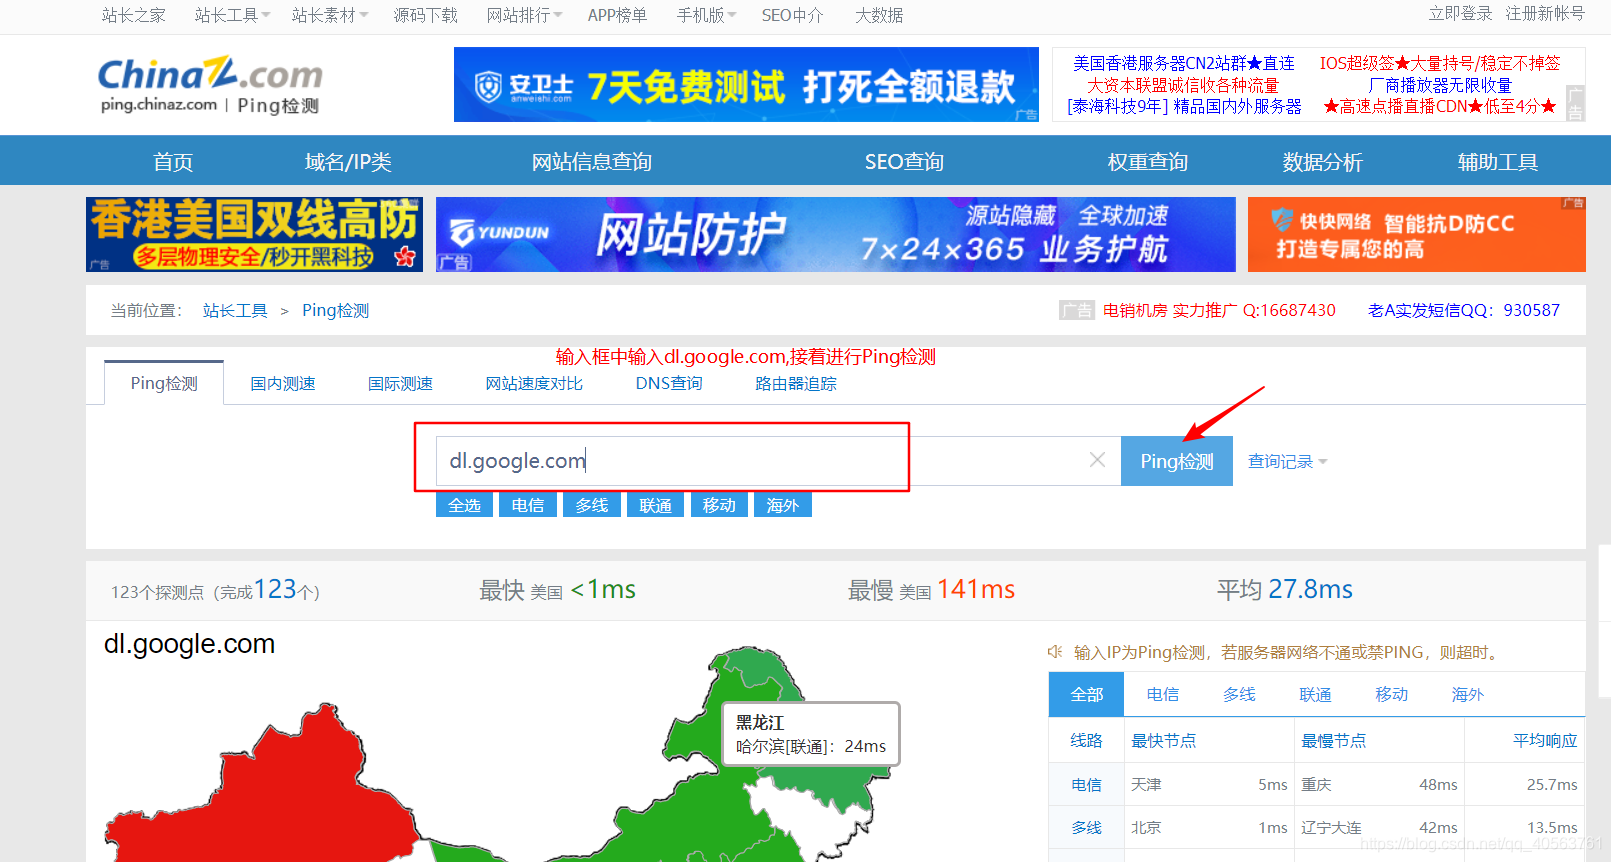Click the 老A实发短信QQ ad link
Screen dimensions: 1611x862
1464,310
